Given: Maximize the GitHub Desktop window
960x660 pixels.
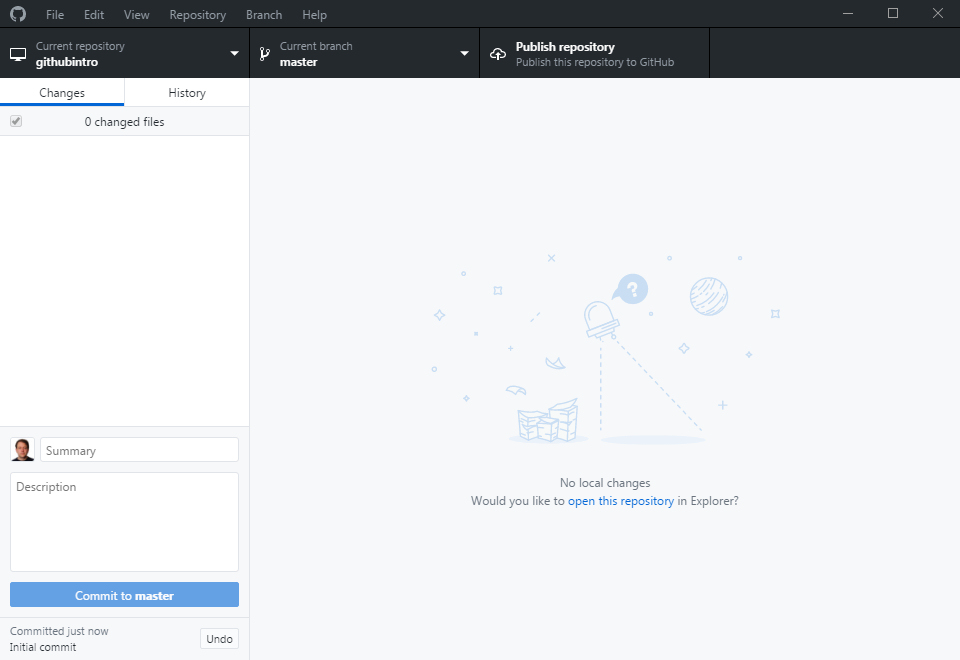Looking at the screenshot, I should (893, 13).
